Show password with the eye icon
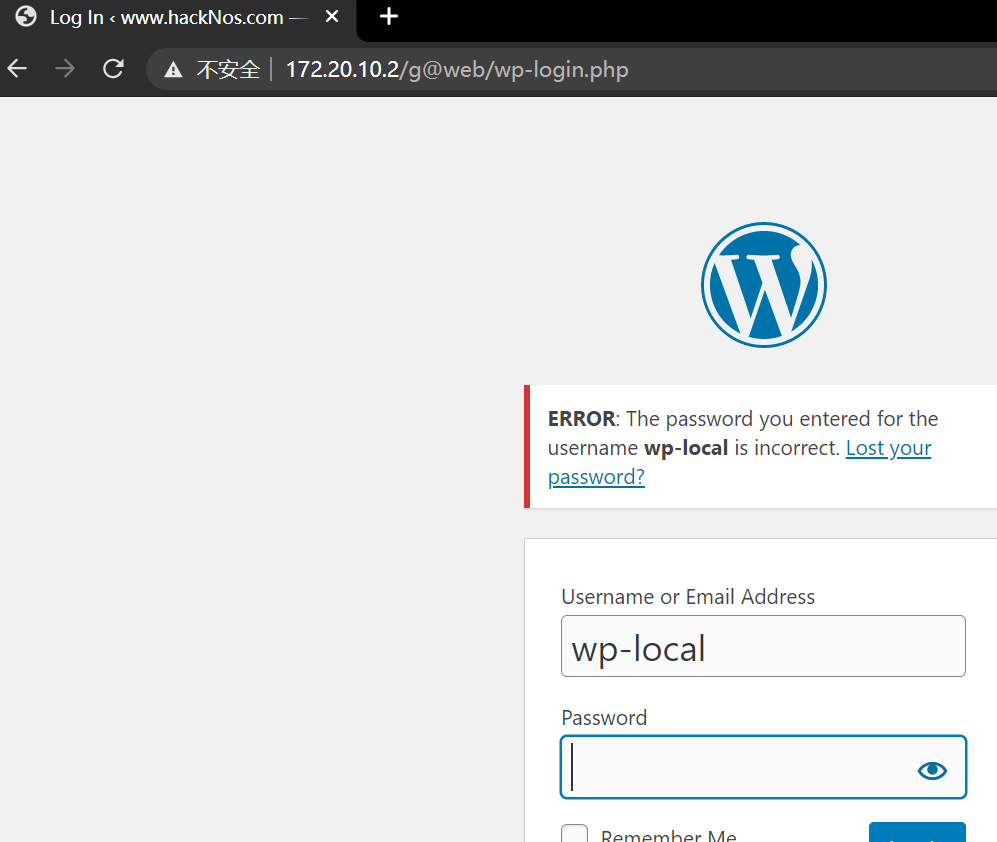This screenshot has width=997, height=842. click(x=932, y=770)
